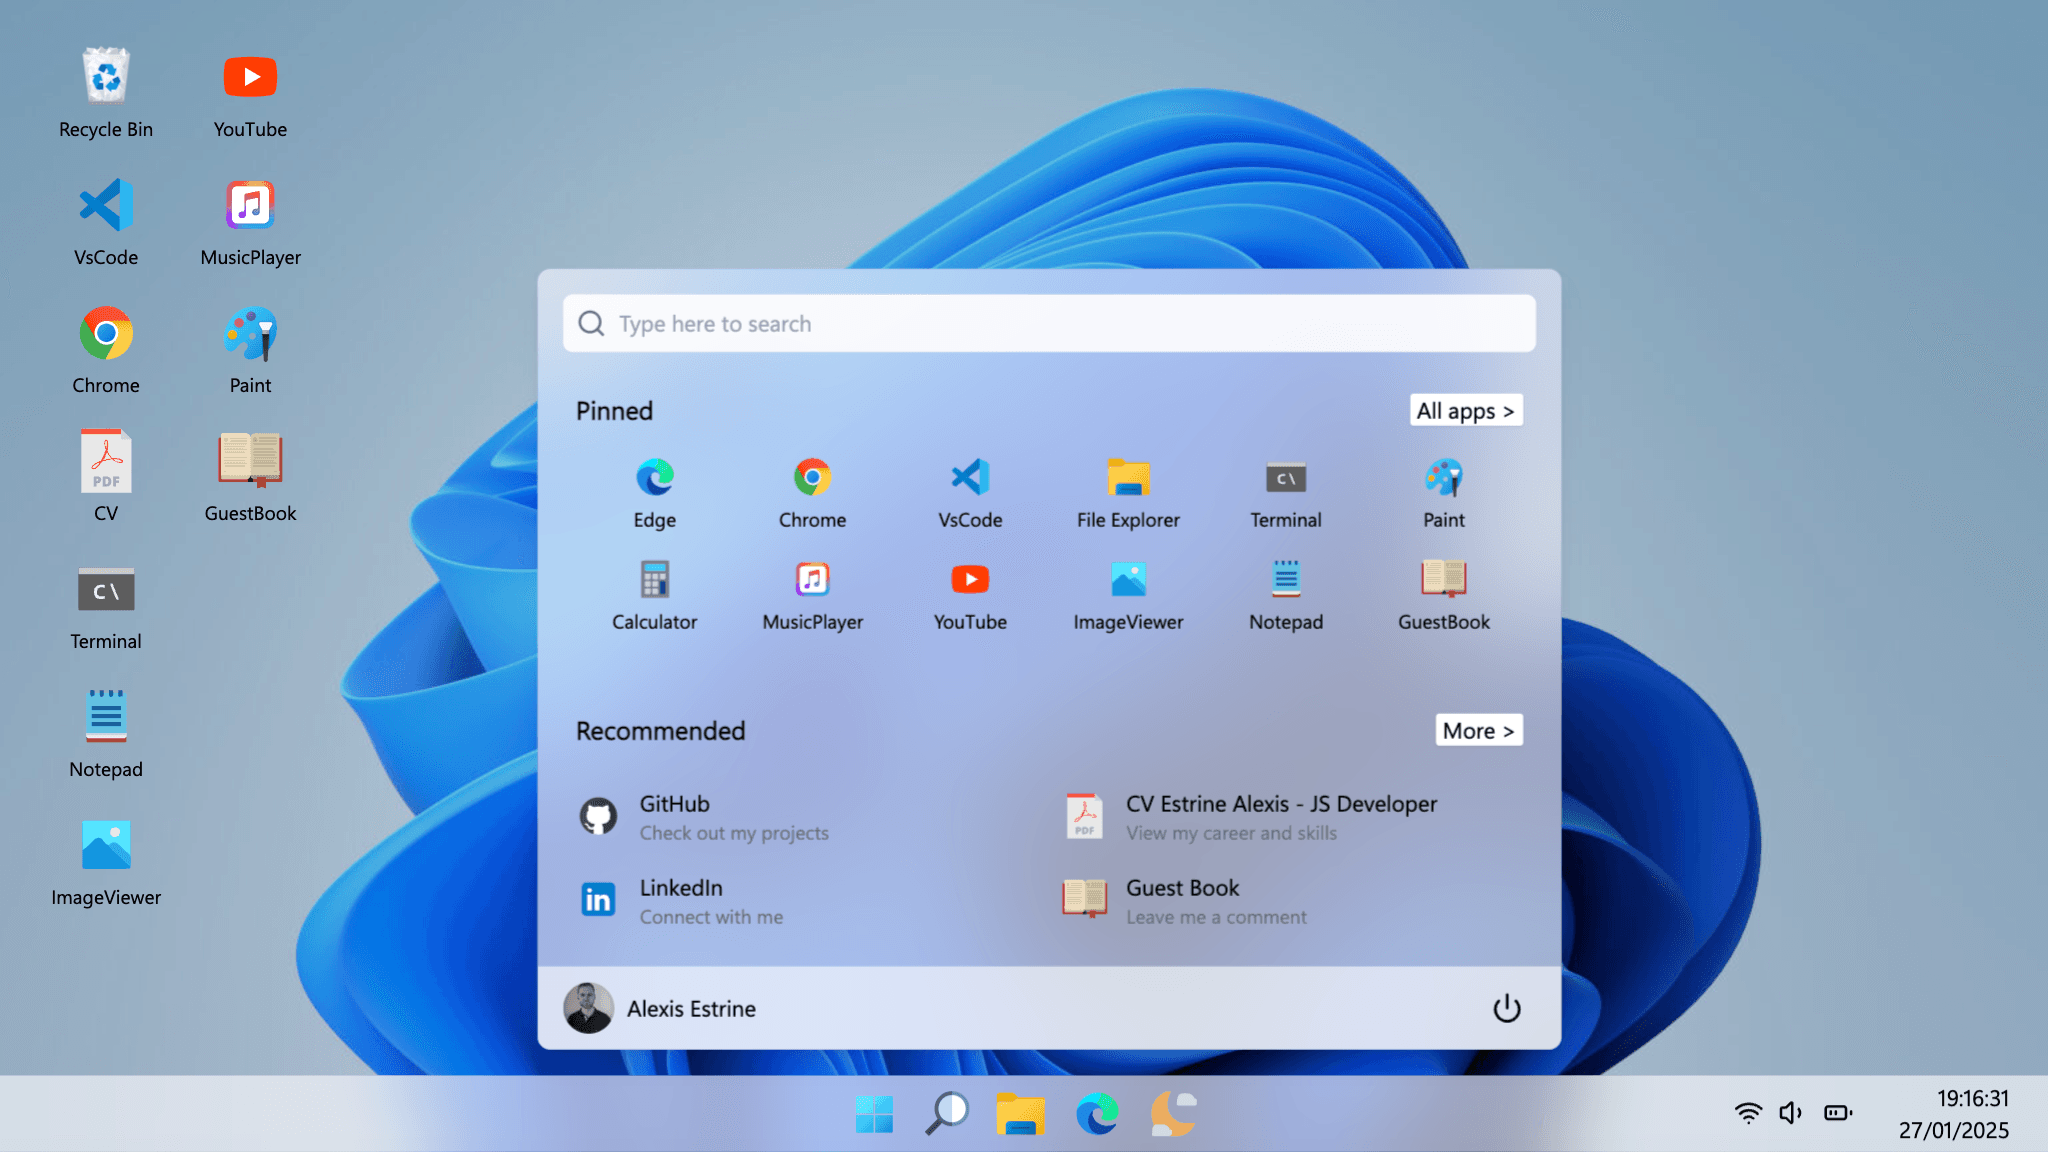Expand the All apps list
The image size is (2048, 1152).
tap(1465, 410)
